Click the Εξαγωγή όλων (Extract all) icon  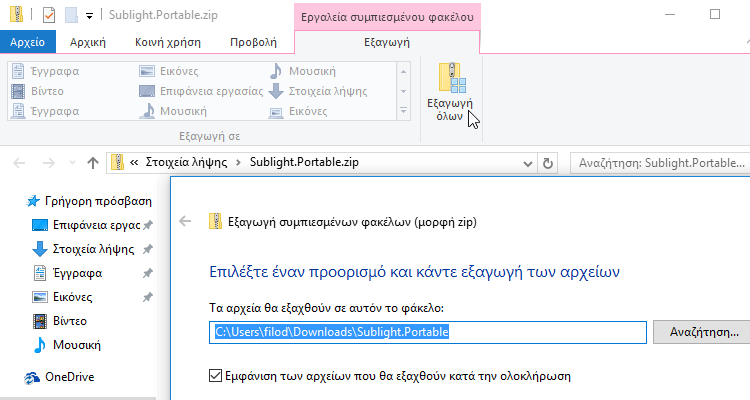(452, 77)
